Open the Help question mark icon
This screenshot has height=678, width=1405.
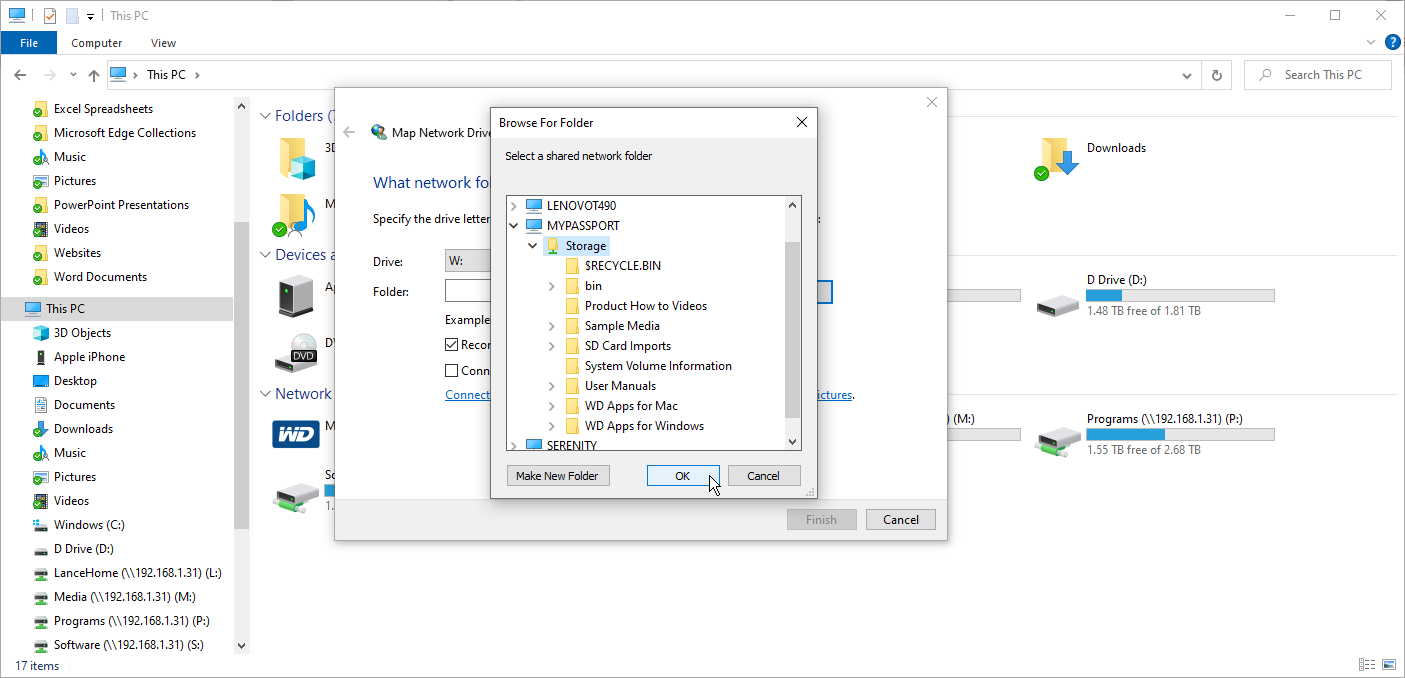1392,42
